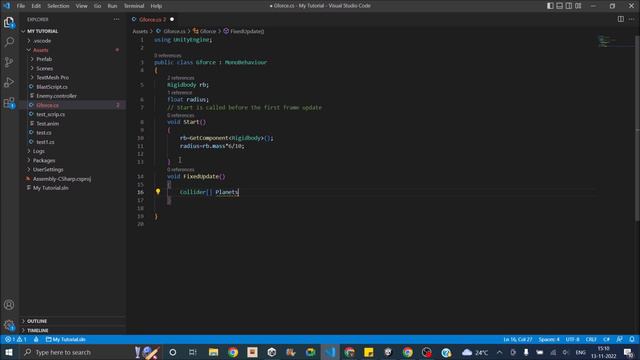Open the Accounts menu icon
Image resolution: width=640 pixels, height=360 pixels.
click(x=9, y=305)
